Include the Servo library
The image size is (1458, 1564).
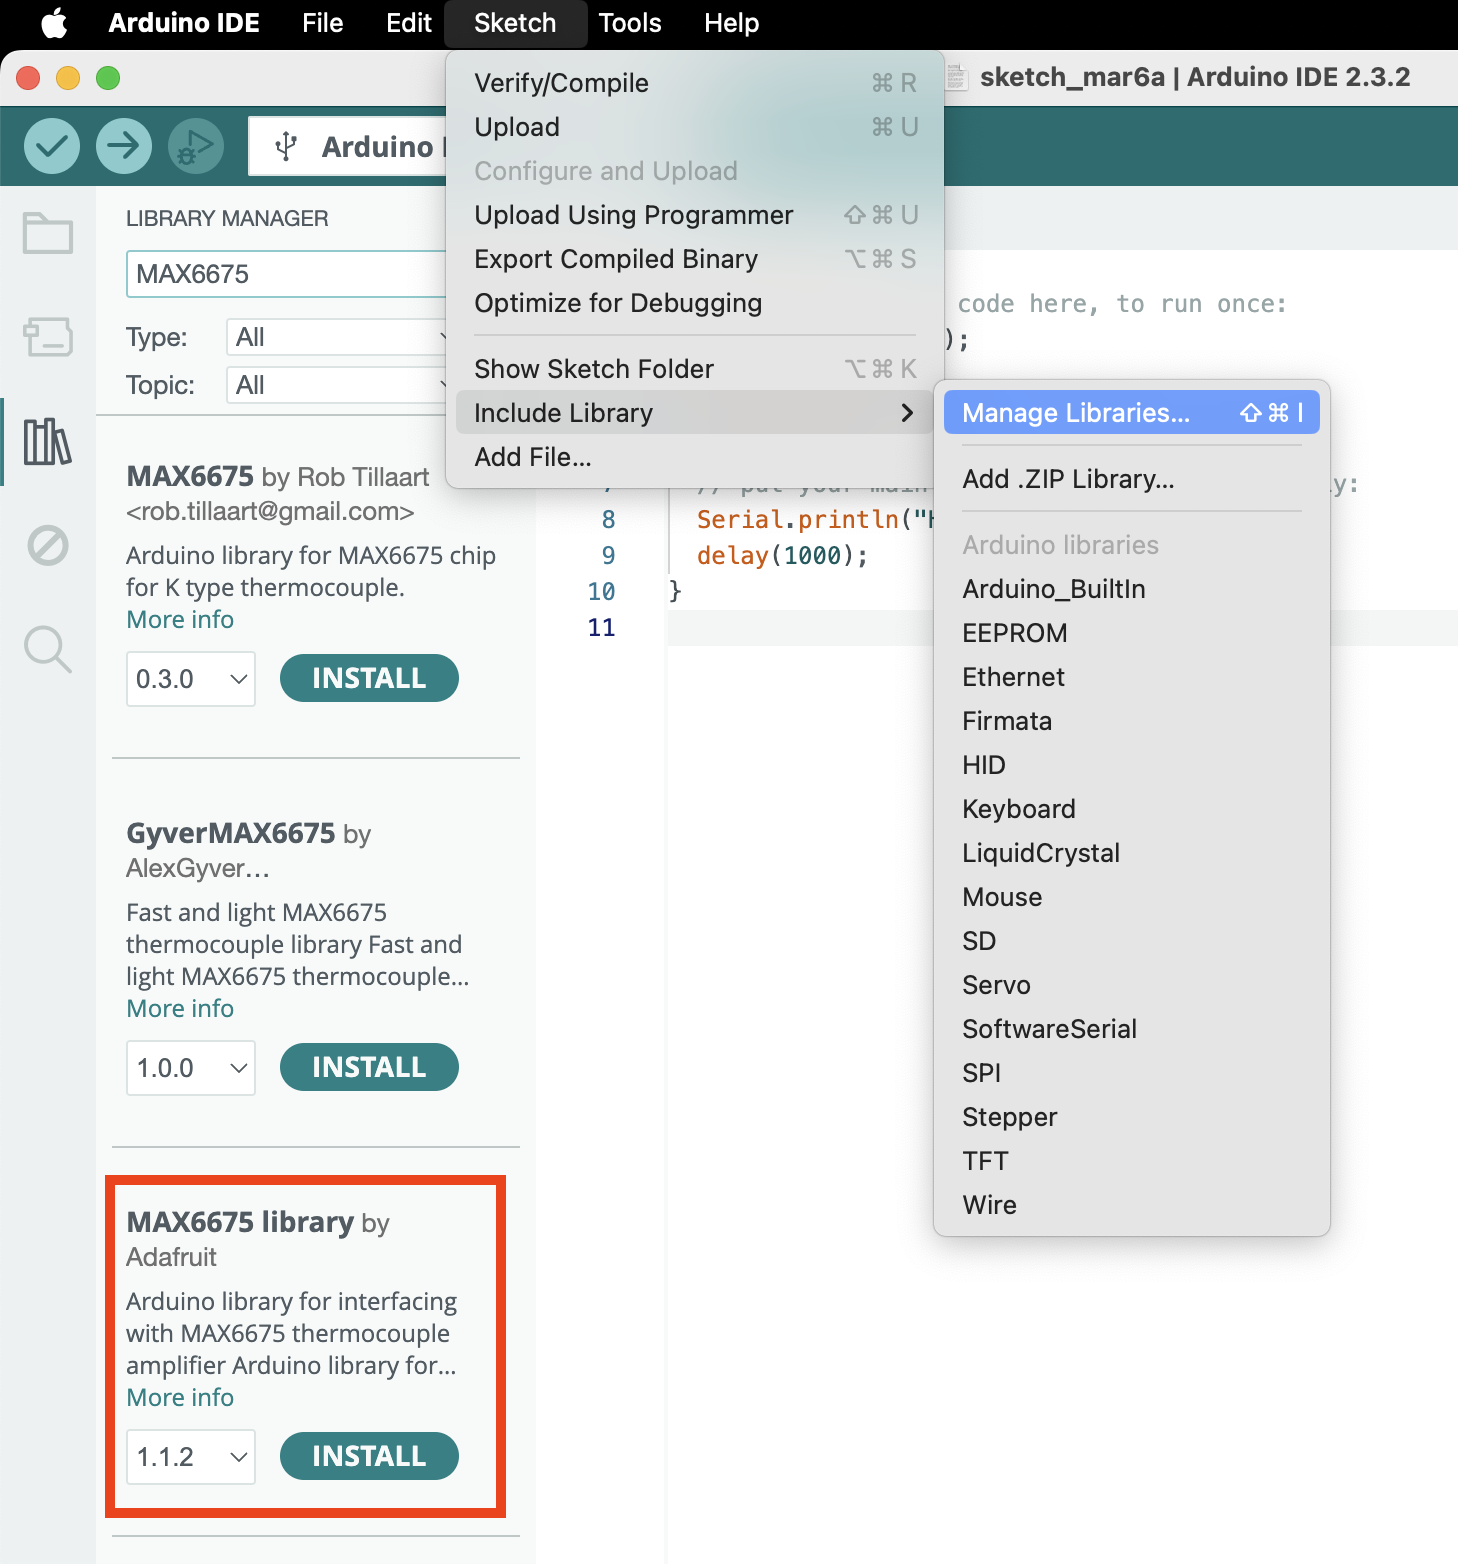click(1132, 985)
